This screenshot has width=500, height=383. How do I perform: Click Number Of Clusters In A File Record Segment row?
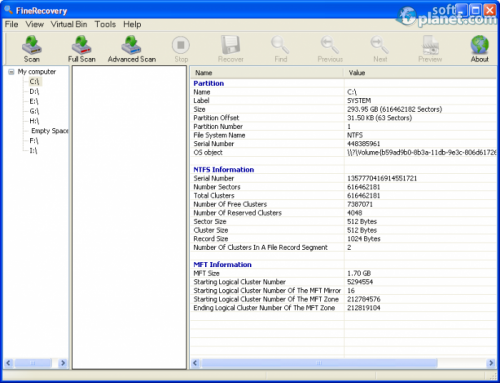[x=343, y=248]
